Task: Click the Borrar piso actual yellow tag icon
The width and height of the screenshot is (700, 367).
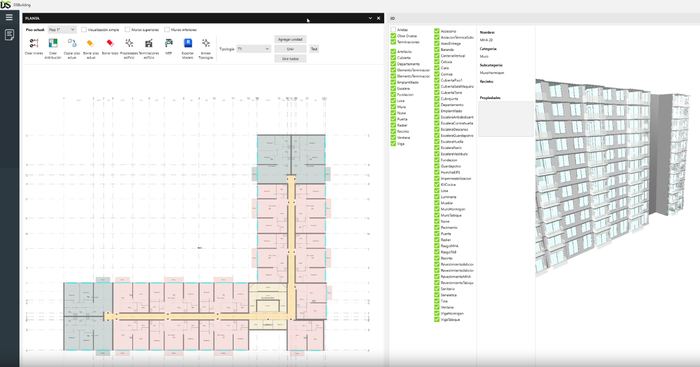Action: click(90, 43)
